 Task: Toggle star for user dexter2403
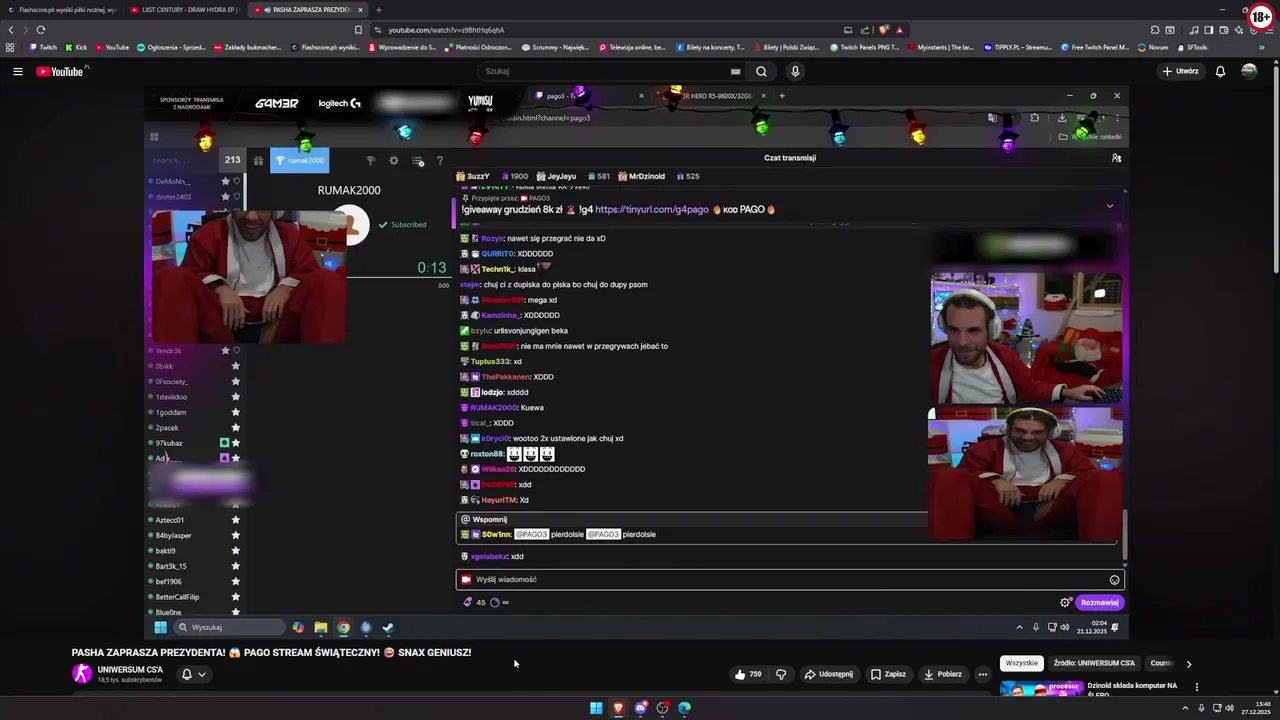(x=226, y=197)
